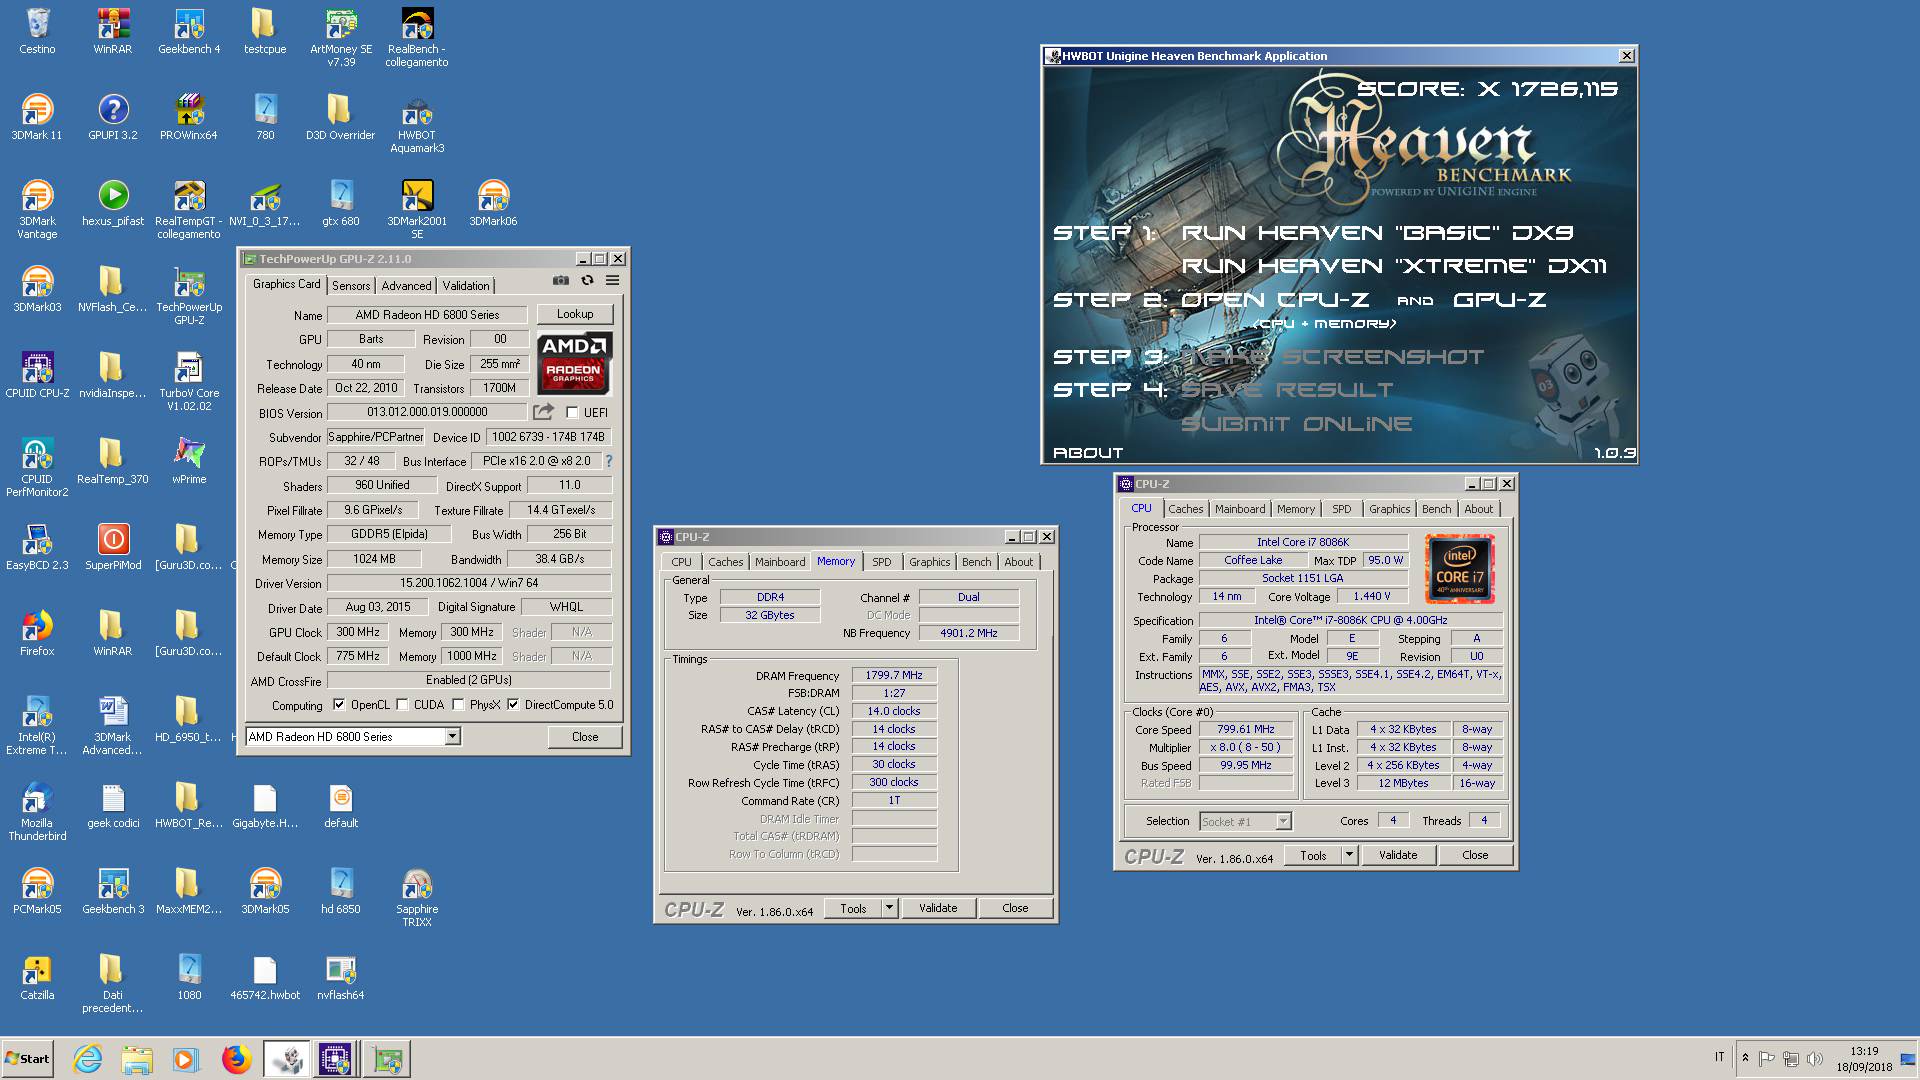The width and height of the screenshot is (1920, 1080).
Task: Expand the Tools dropdown arrow in CPU-Z Memory window
Action: (889, 908)
